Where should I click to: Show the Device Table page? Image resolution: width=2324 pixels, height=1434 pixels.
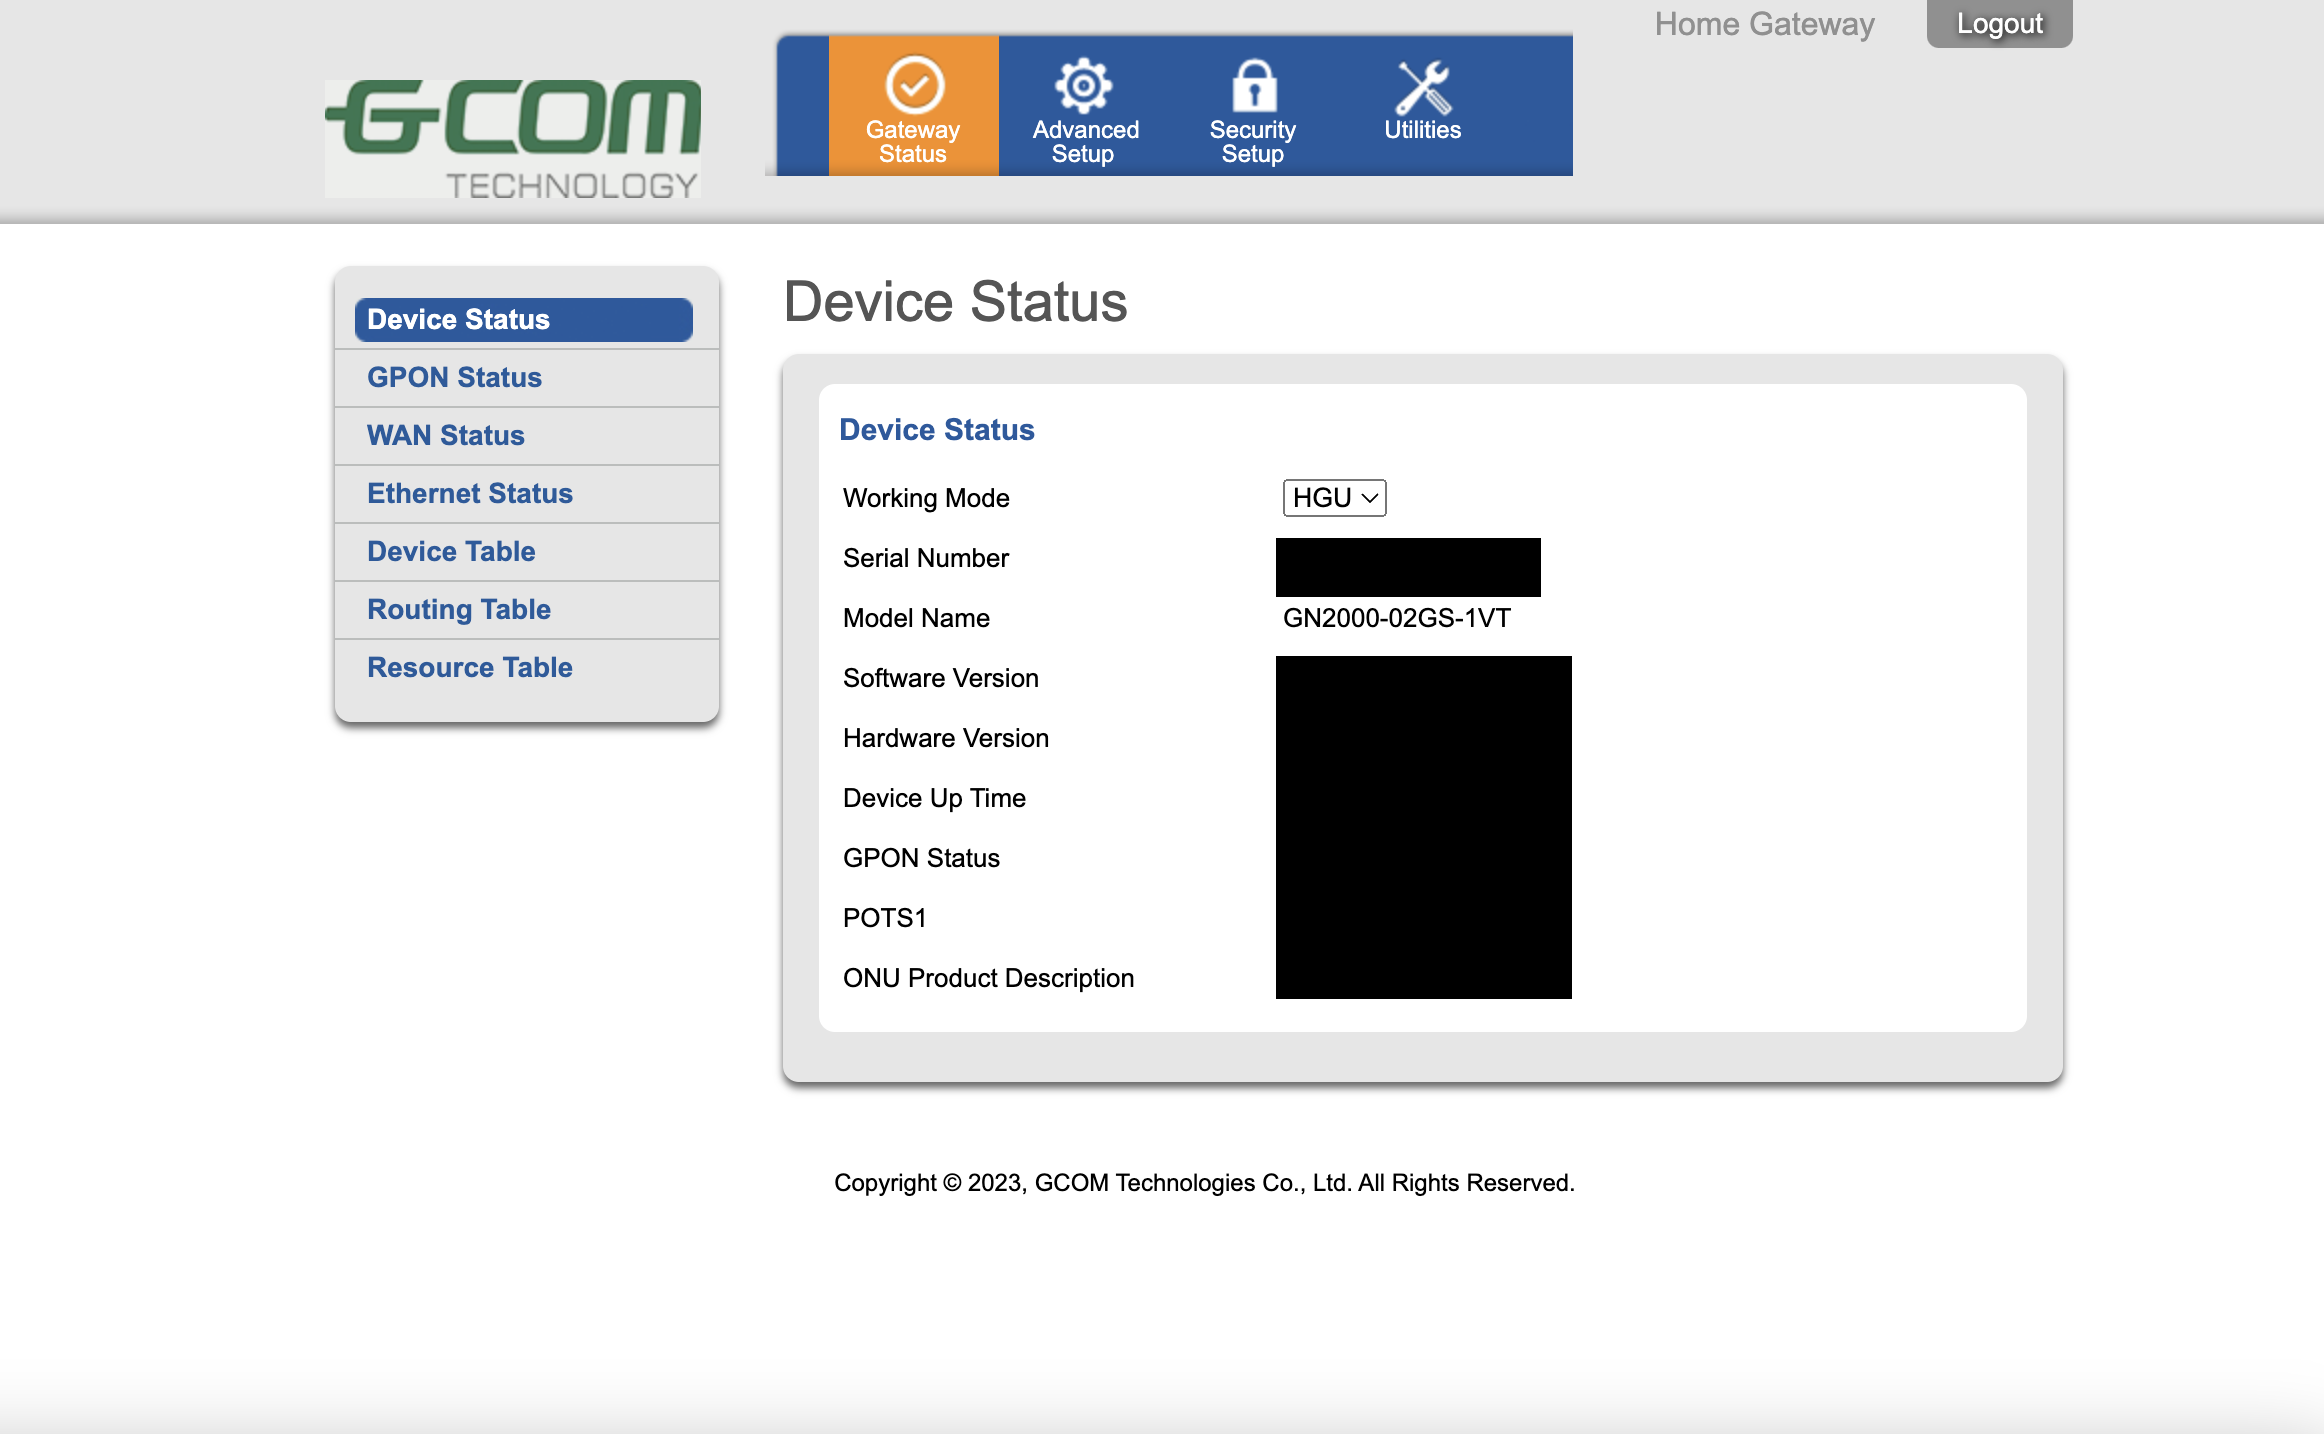pyautogui.click(x=451, y=552)
